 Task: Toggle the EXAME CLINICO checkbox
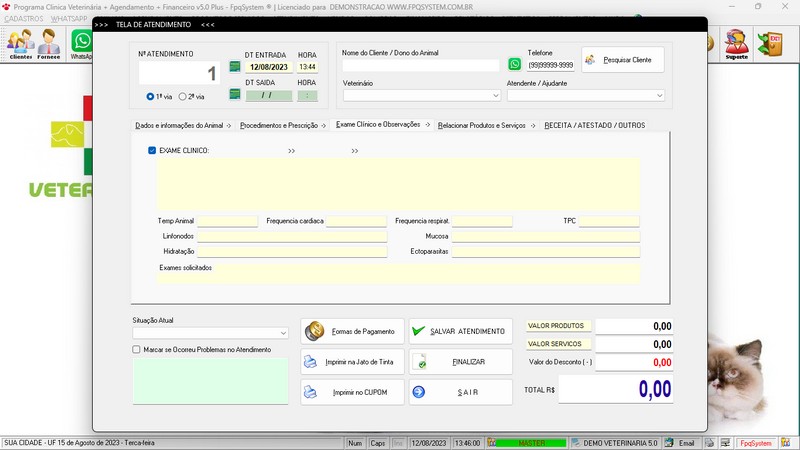[152, 151]
